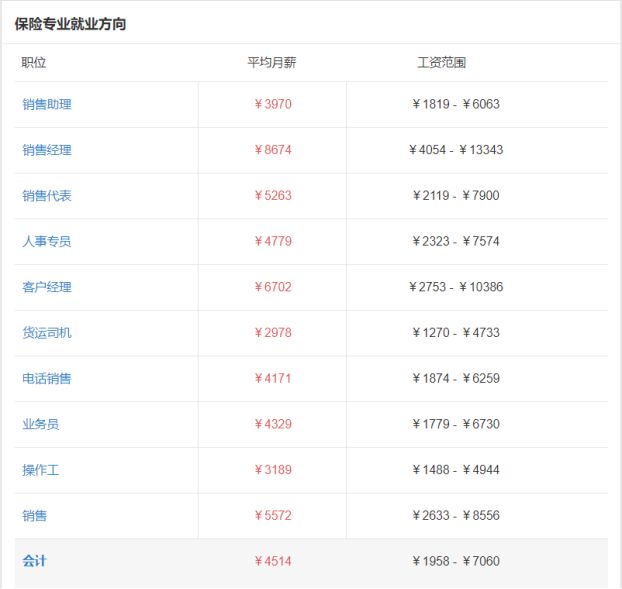Image resolution: width=622 pixels, height=589 pixels.
Task: Click the ¥1958 - ¥7060 salary range
Action: tap(456, 561)
